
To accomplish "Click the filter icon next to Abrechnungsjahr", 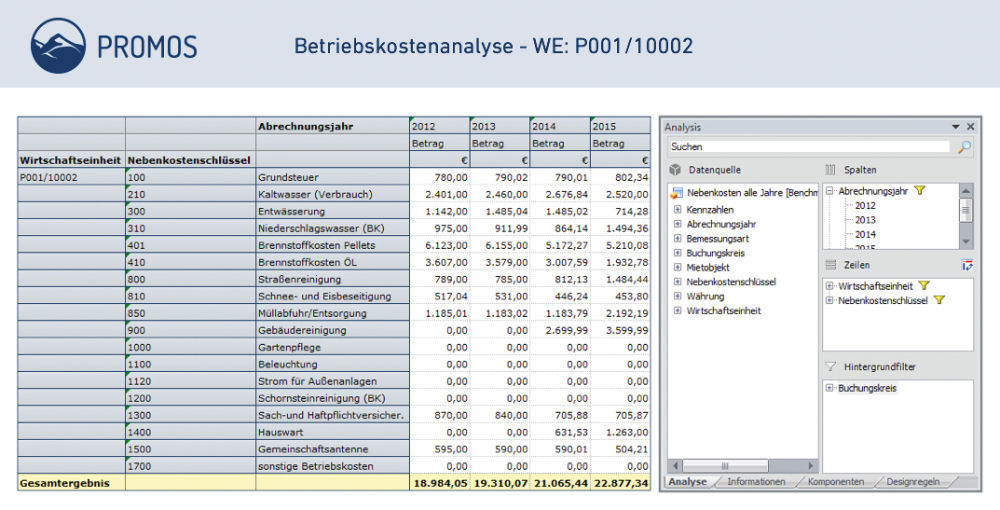I will pyautogui.click(x=920, y=191).
